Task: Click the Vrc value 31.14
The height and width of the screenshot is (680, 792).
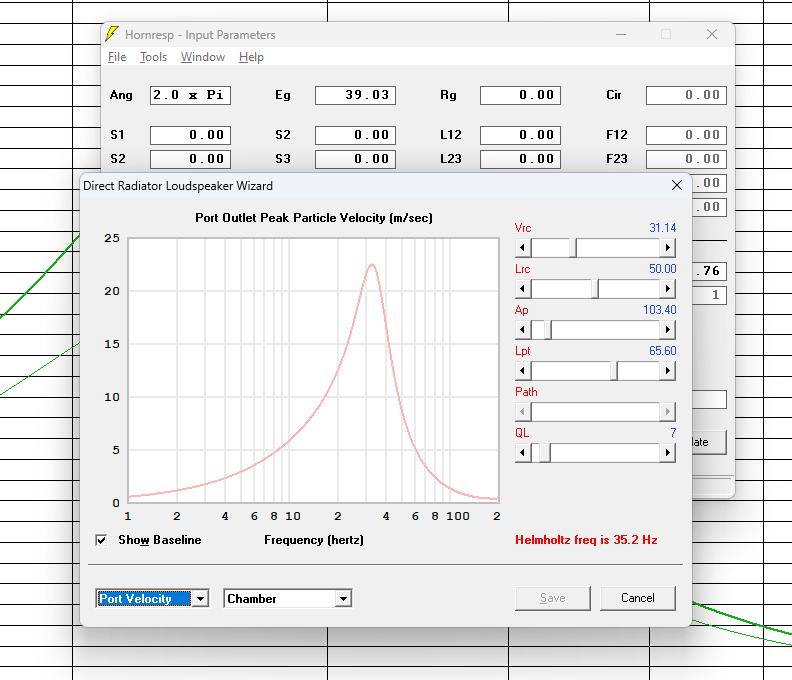Action: pos(662,228)
